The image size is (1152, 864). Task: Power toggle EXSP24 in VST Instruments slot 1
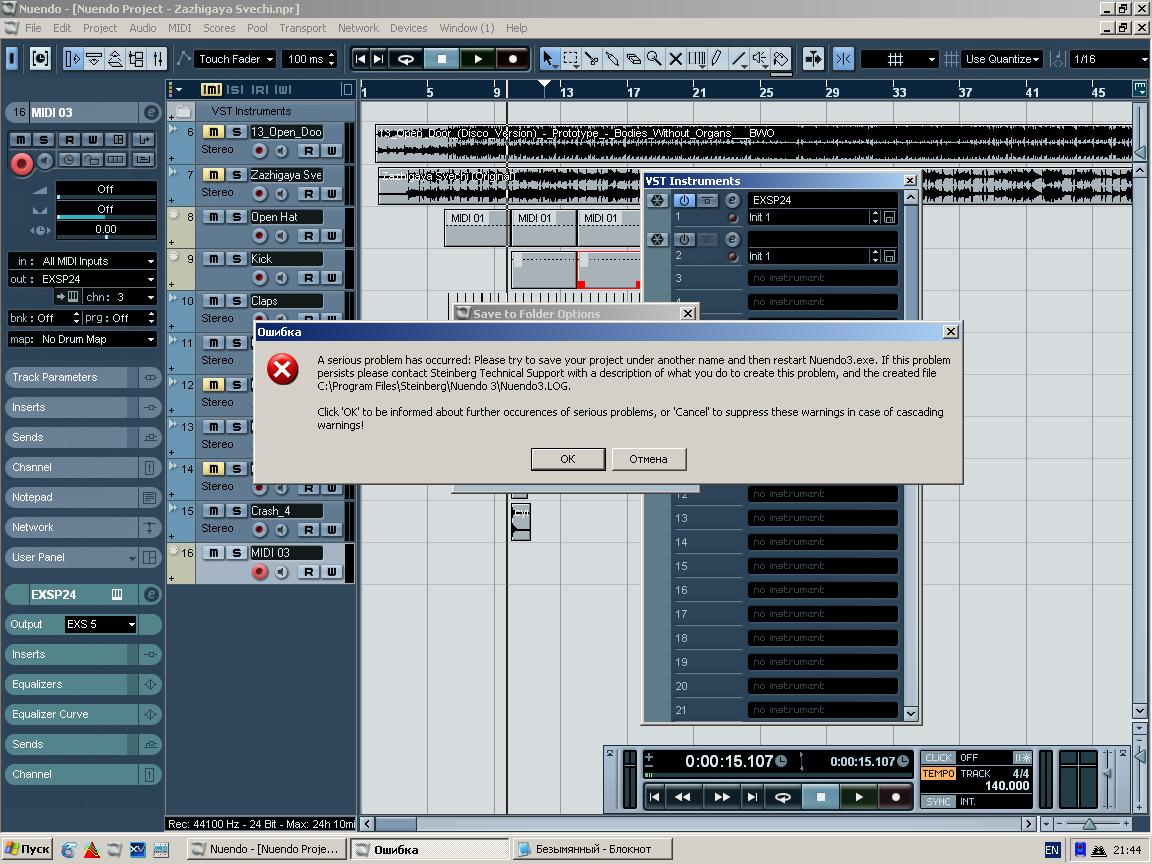(x=684, y=200)
